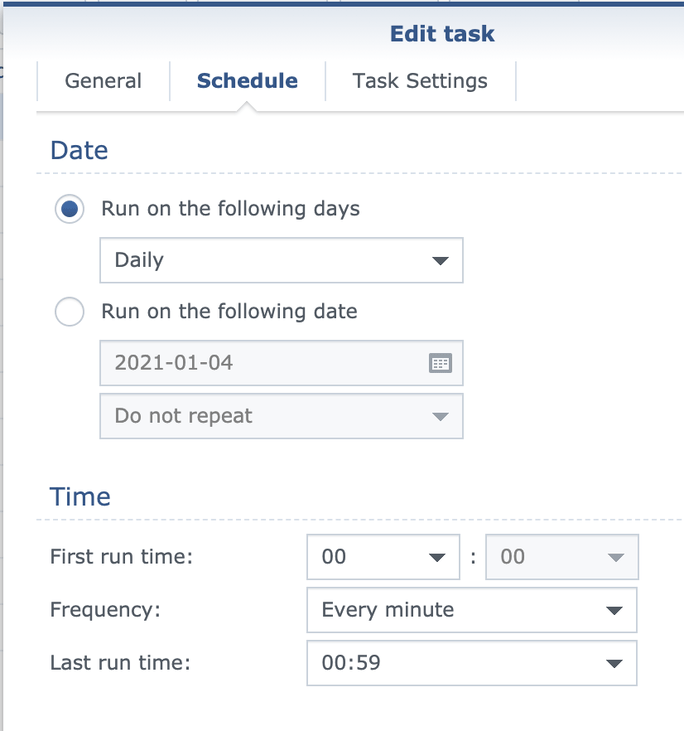684x731 pixels.
Task: Switch to the Task Settings tab
Action: tap(420, 82)
